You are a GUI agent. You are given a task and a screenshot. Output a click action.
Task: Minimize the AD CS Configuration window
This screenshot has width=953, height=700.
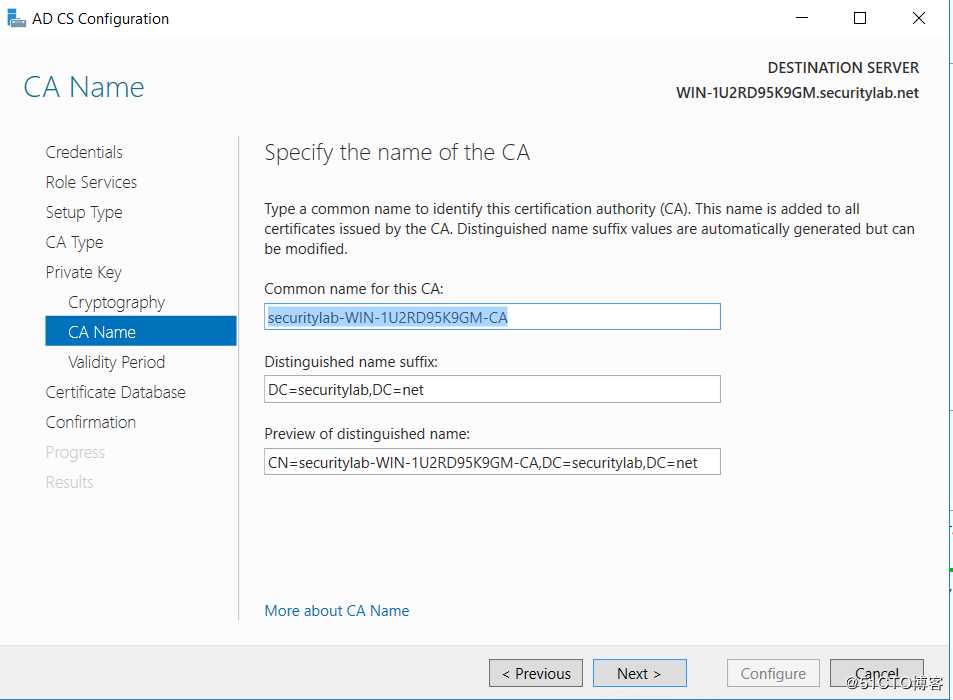802,18
